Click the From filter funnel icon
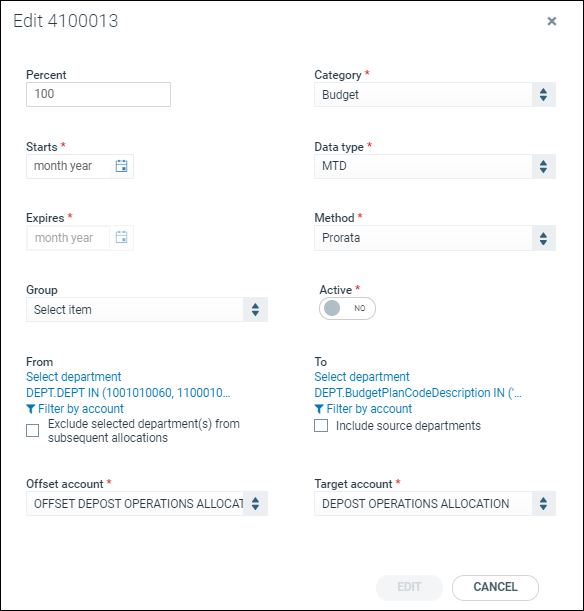584x611 pixels. tap(30, 409)
